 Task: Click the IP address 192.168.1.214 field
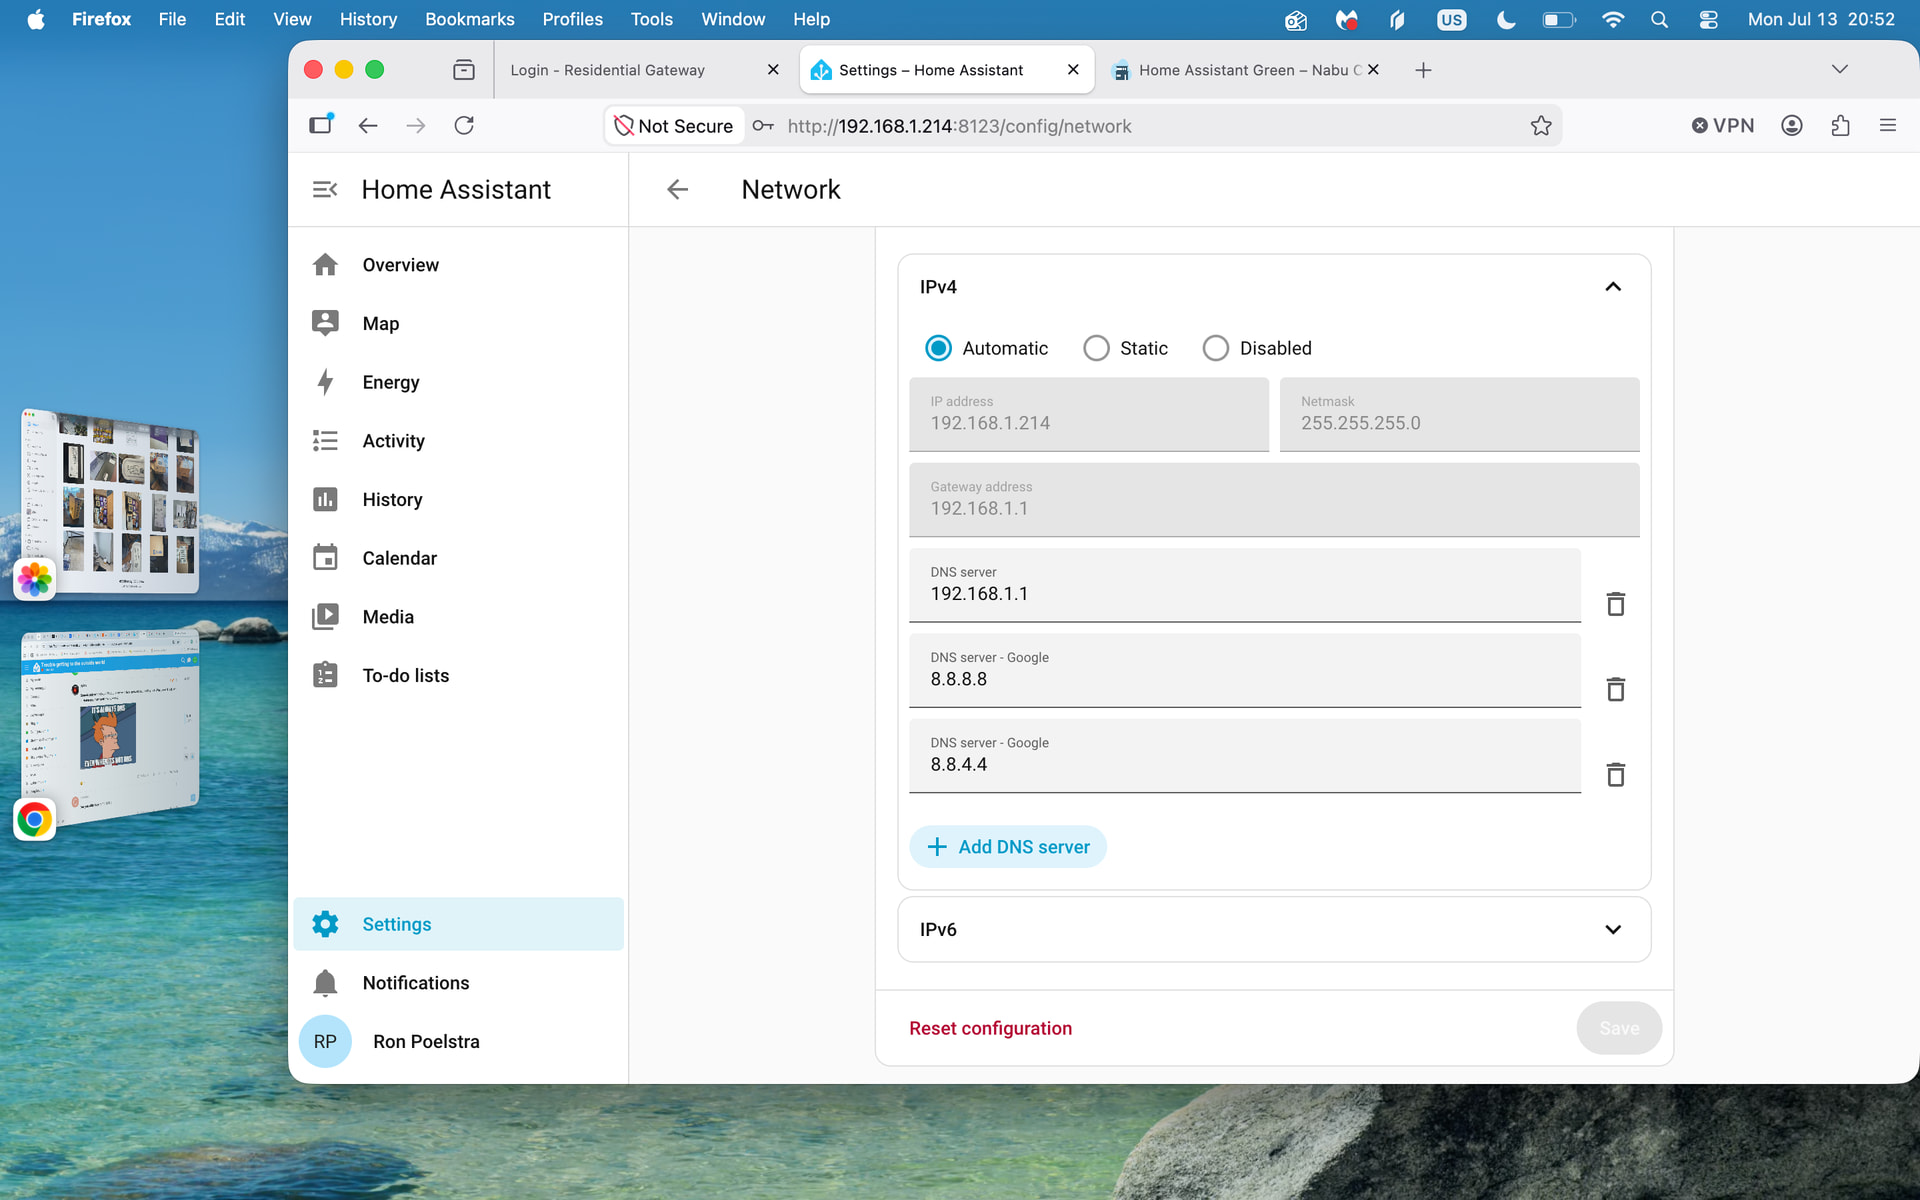click(x=1089, y=414)
